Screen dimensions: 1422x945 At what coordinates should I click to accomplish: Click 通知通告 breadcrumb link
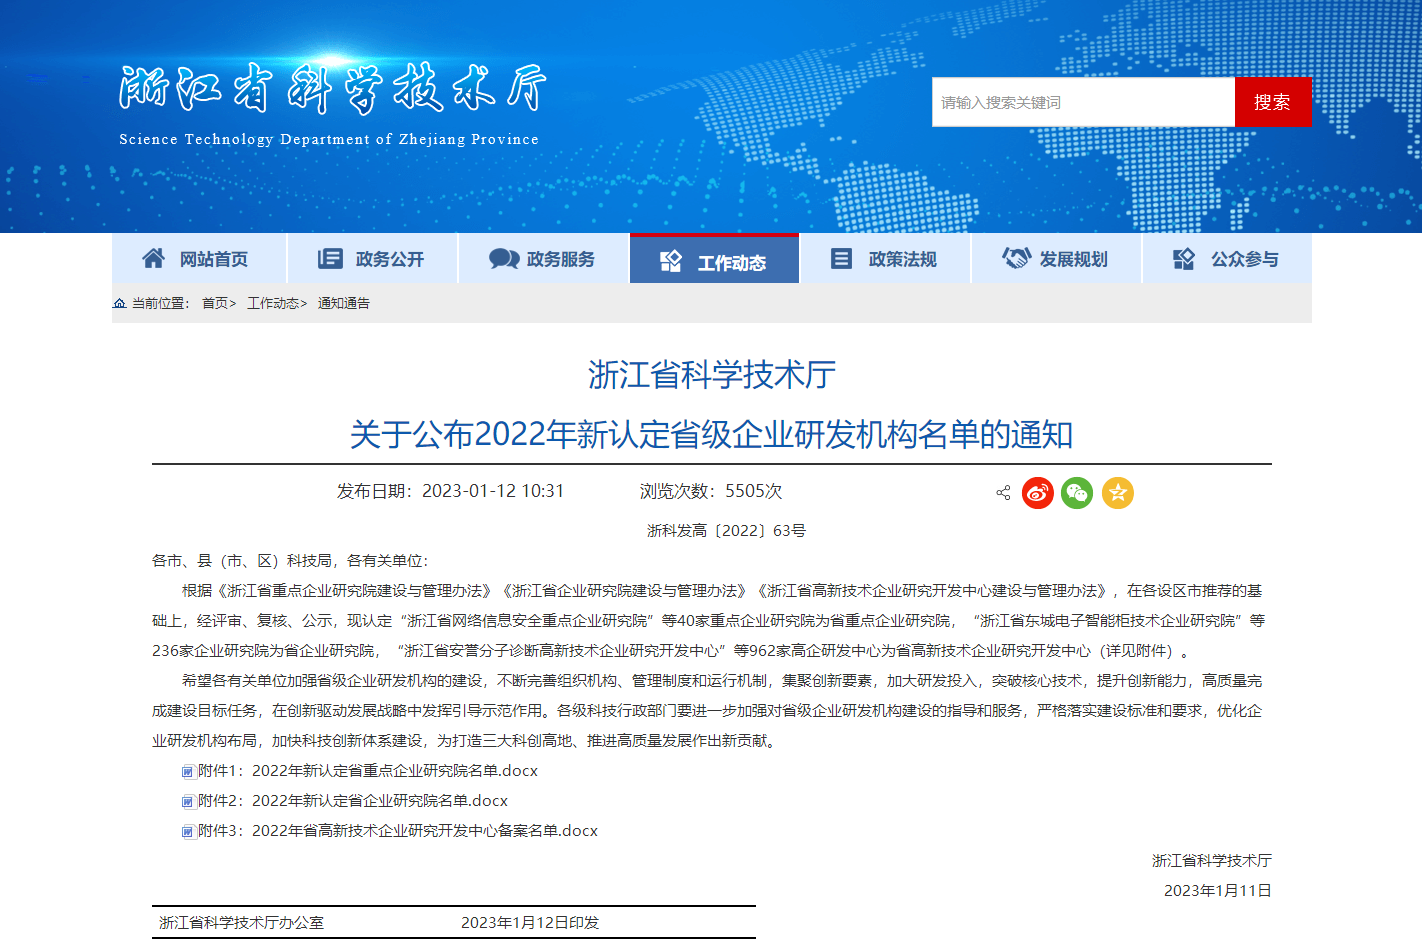(x=344, y=303)
